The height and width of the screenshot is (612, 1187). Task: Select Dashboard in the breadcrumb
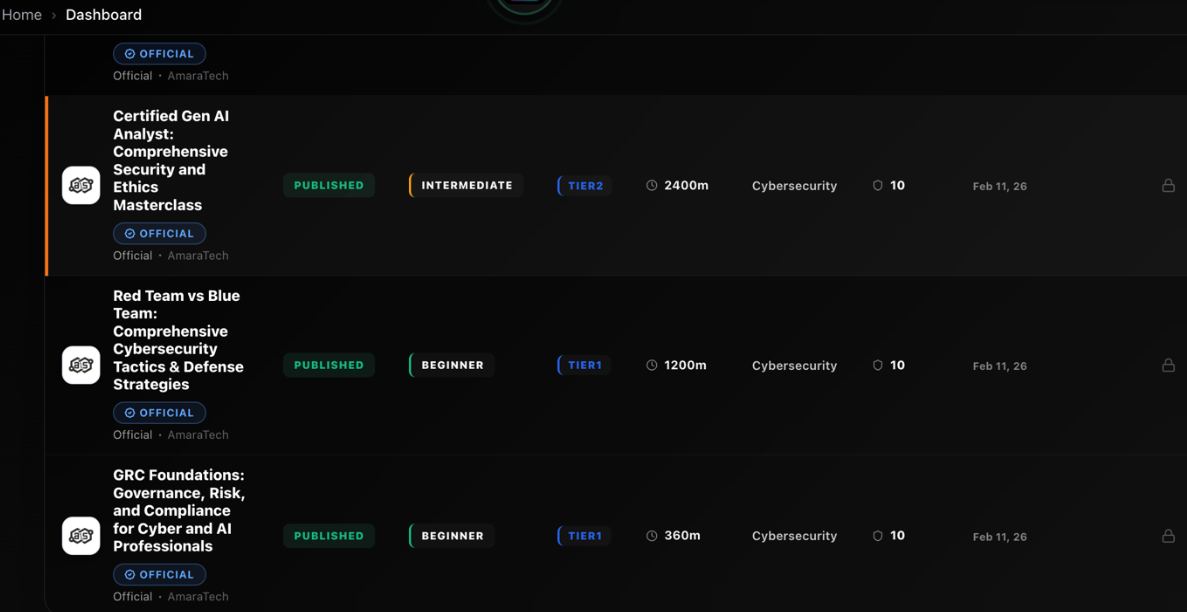click(103, 15)
